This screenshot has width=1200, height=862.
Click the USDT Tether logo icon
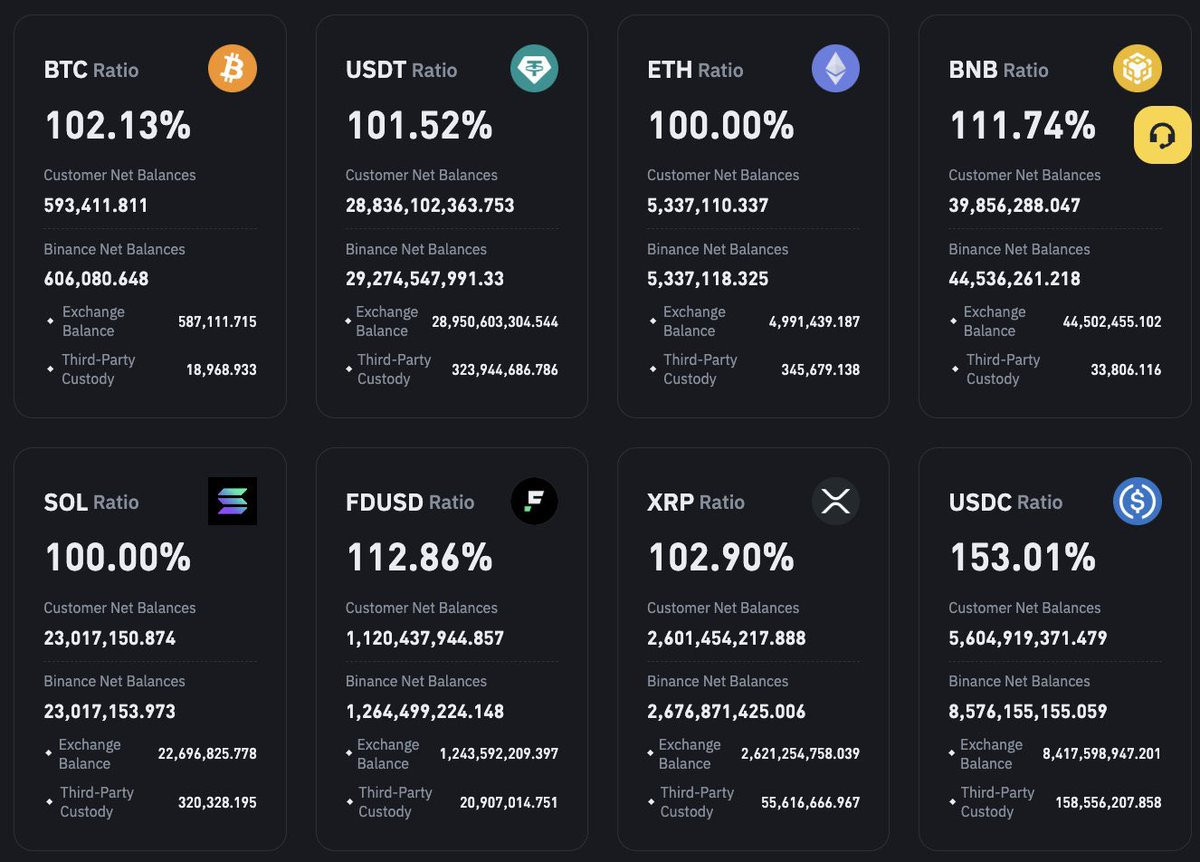(x=534, y=69)
